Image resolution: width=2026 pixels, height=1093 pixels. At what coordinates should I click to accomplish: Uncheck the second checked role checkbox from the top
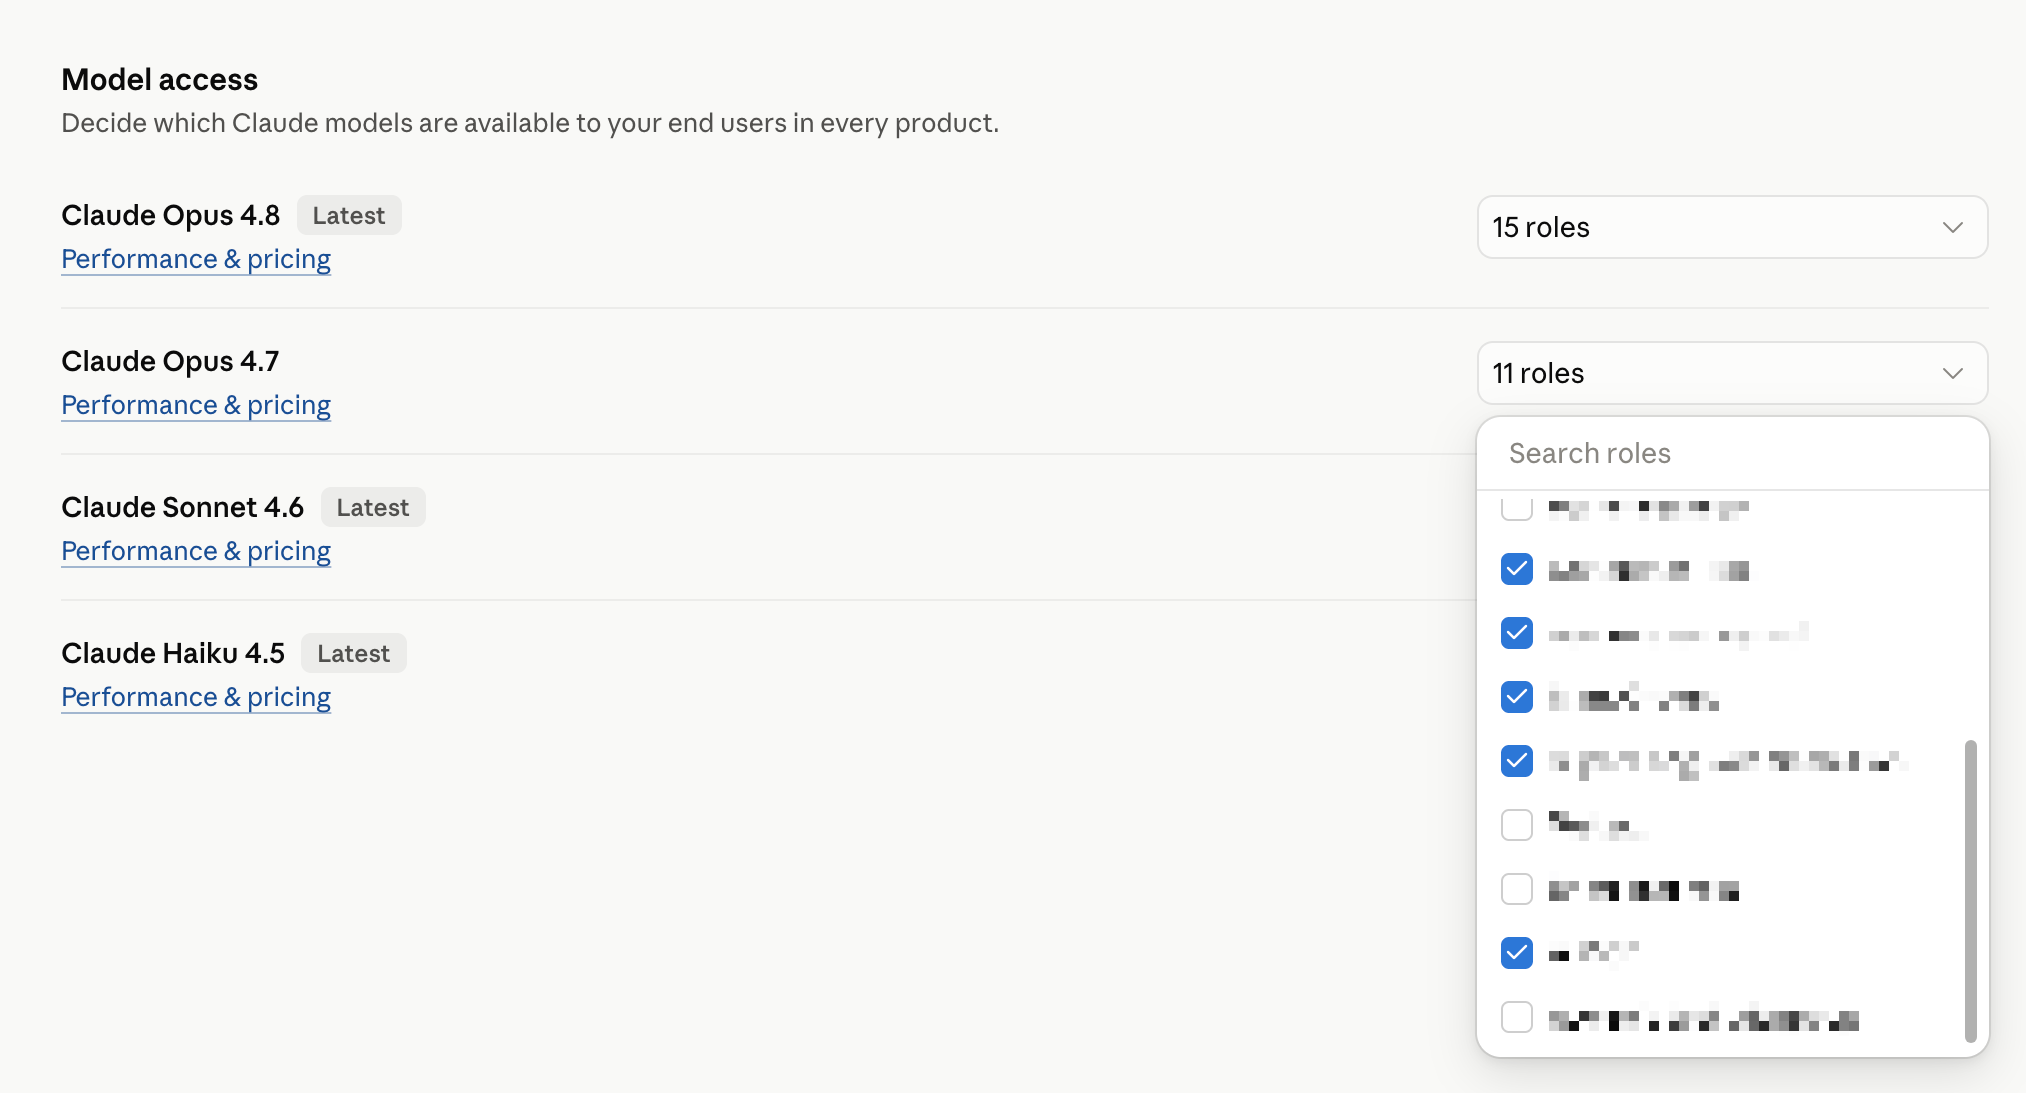1517,633
